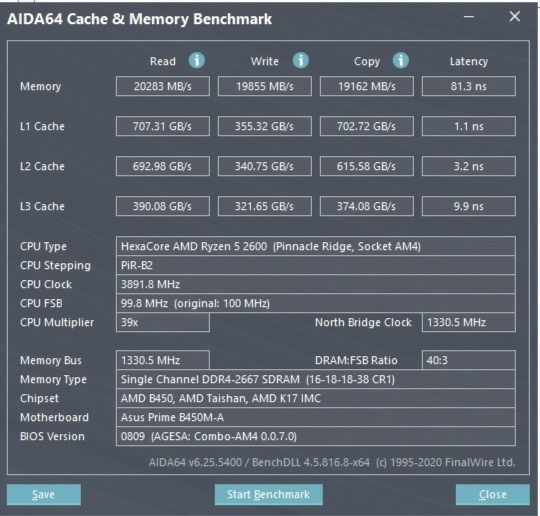Minimize the AIDA64 benchmark window

469,17
